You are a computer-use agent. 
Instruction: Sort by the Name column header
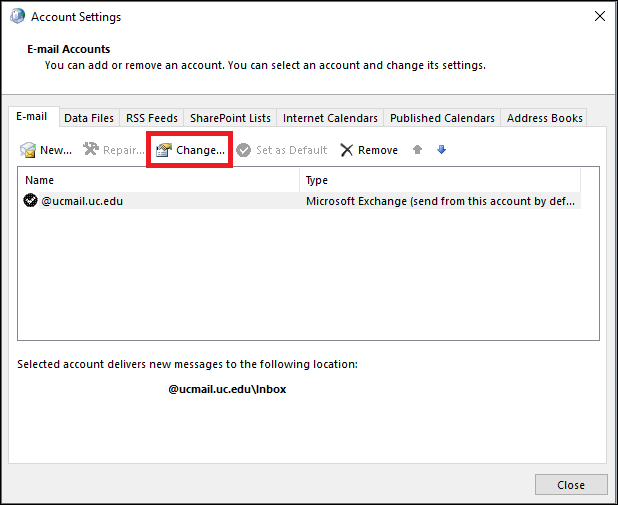[158, 180]
